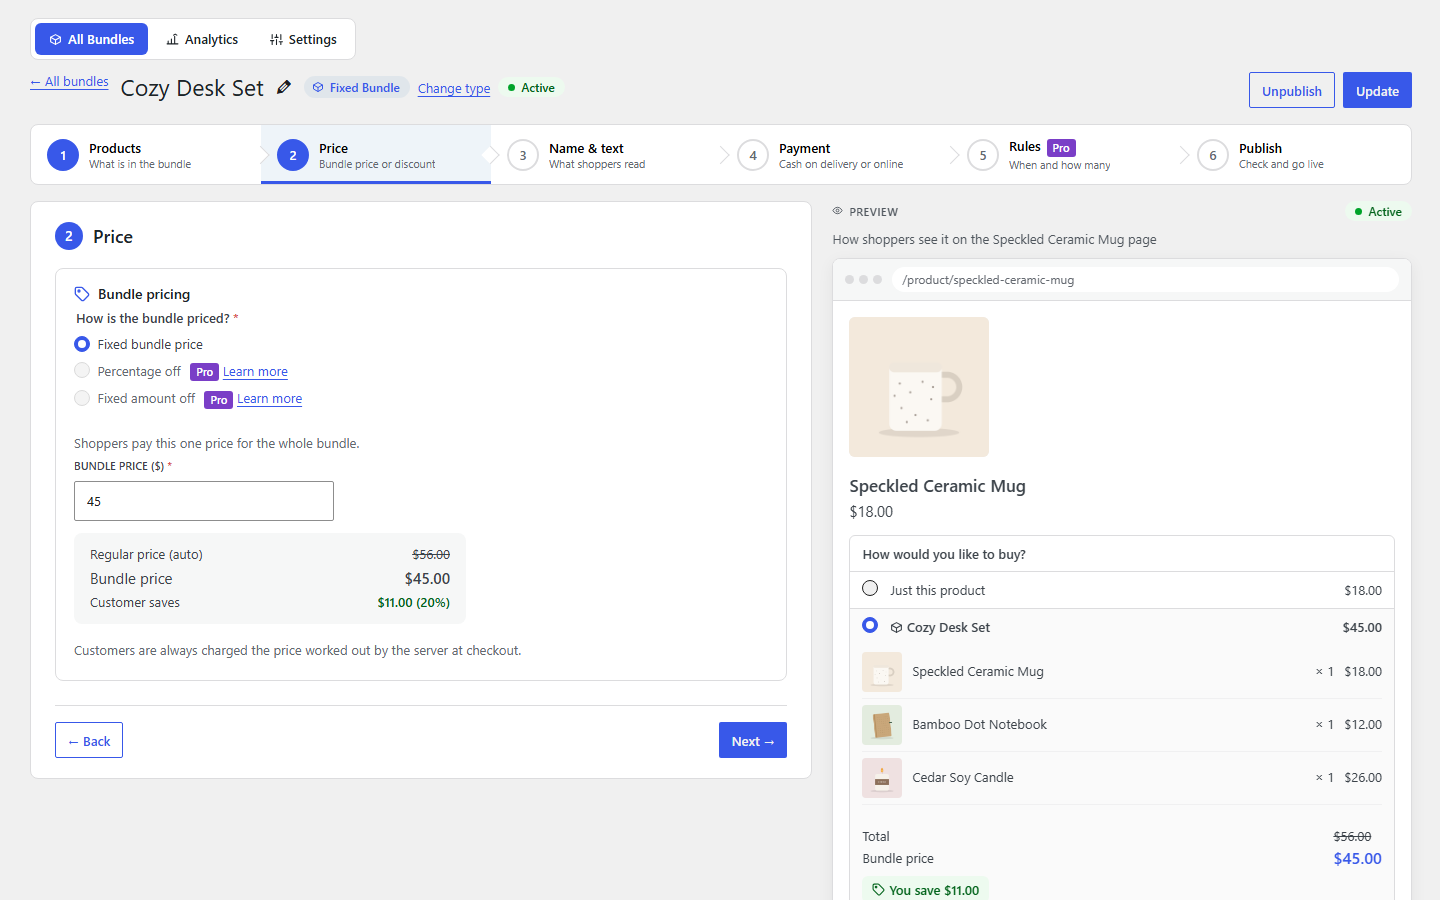Click the Active status badge beside the title

531,88
